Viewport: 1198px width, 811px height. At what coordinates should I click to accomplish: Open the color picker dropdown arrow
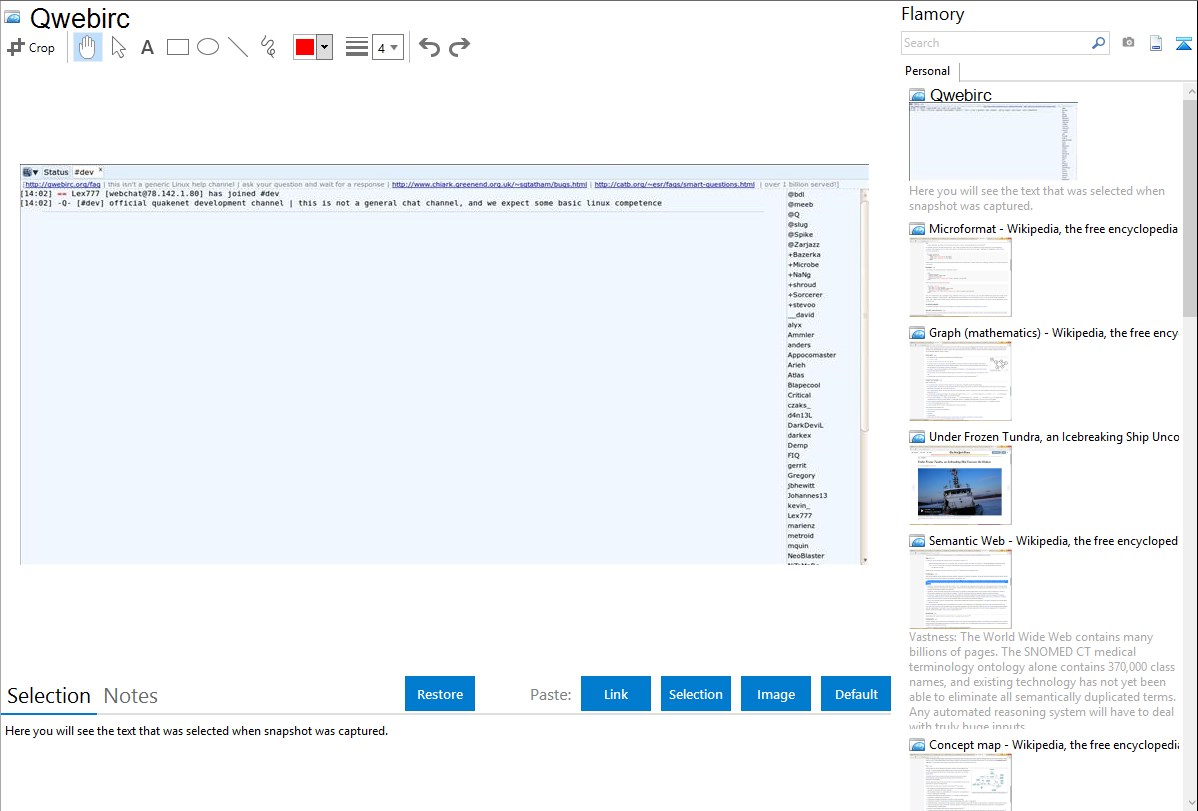coord(324,47)
